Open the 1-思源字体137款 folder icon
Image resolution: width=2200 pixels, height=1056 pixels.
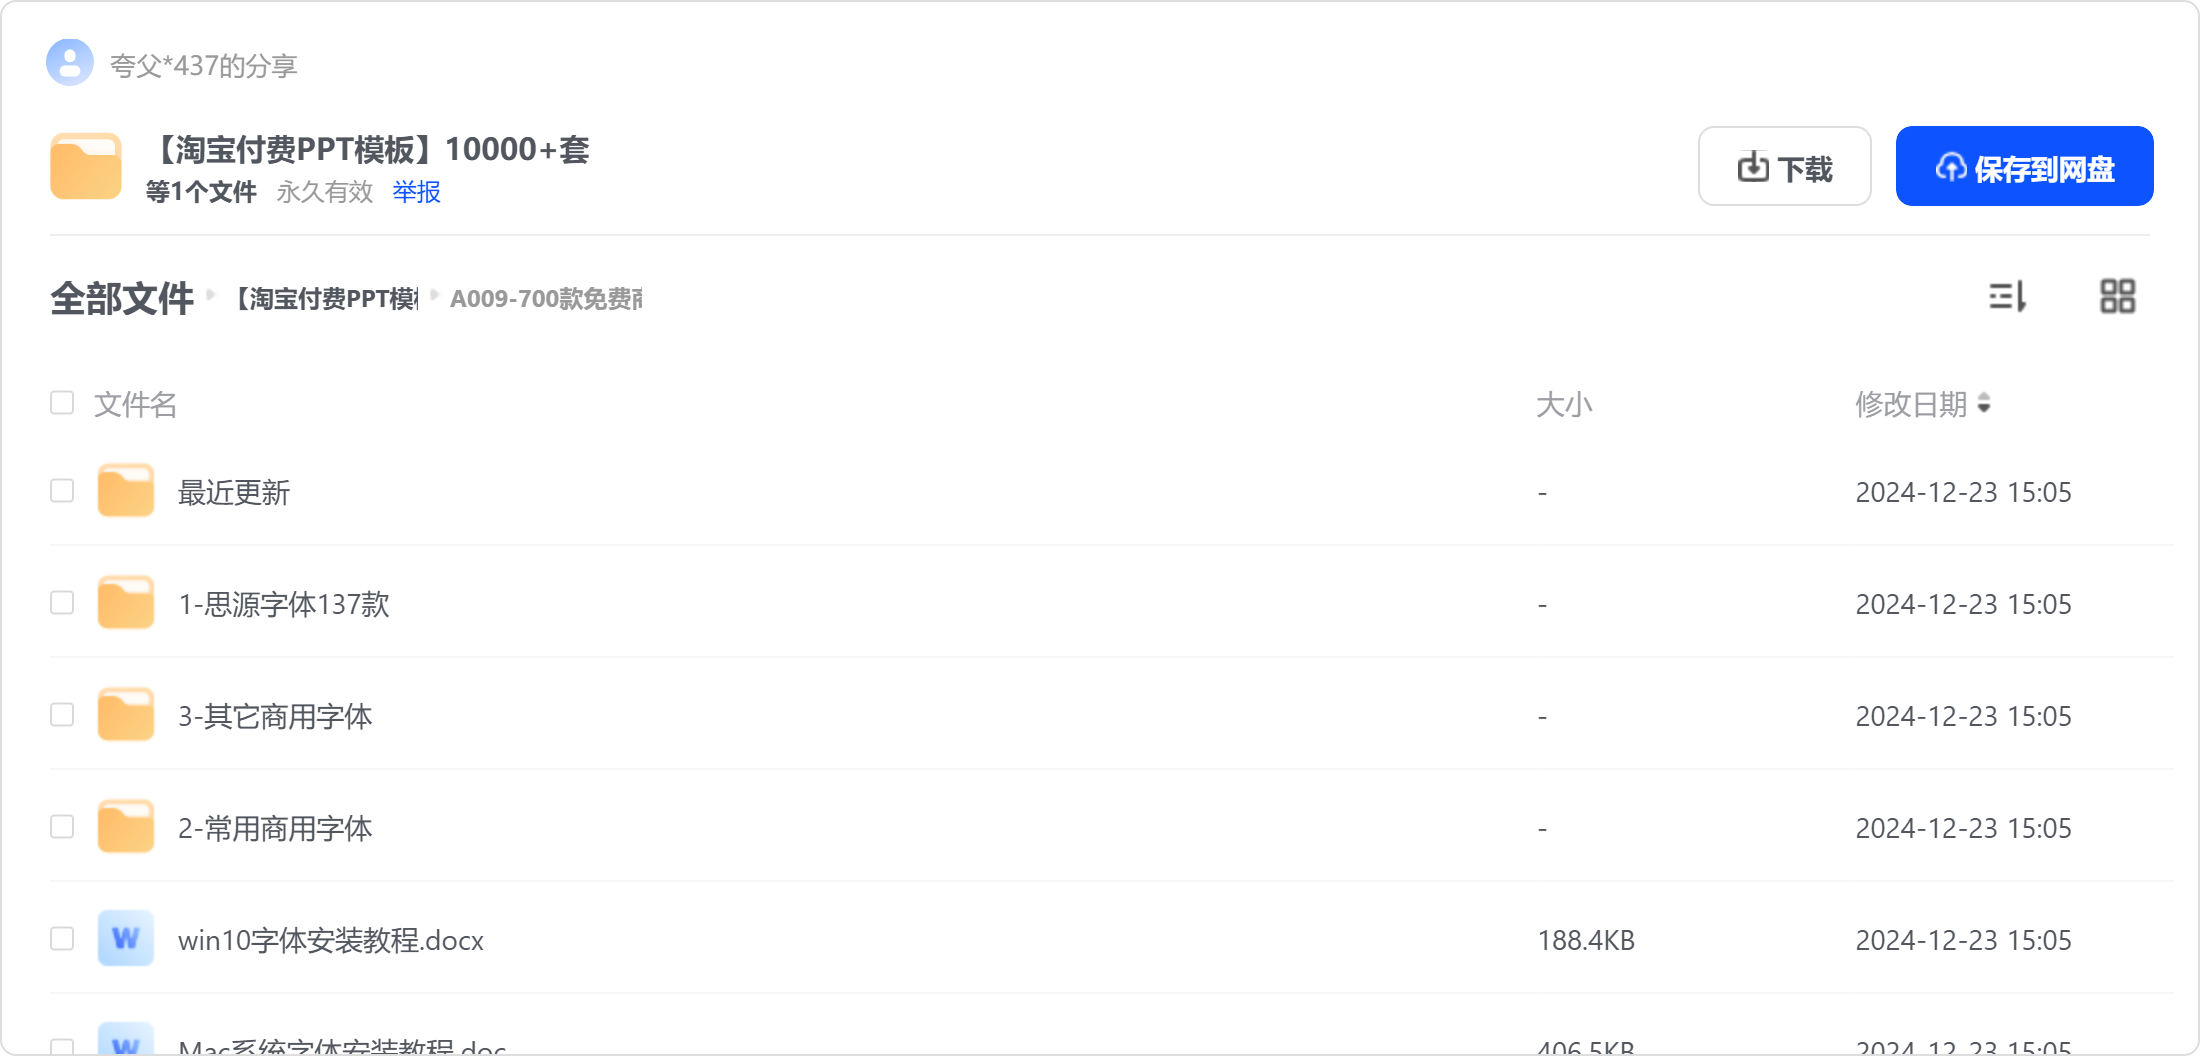126,603
